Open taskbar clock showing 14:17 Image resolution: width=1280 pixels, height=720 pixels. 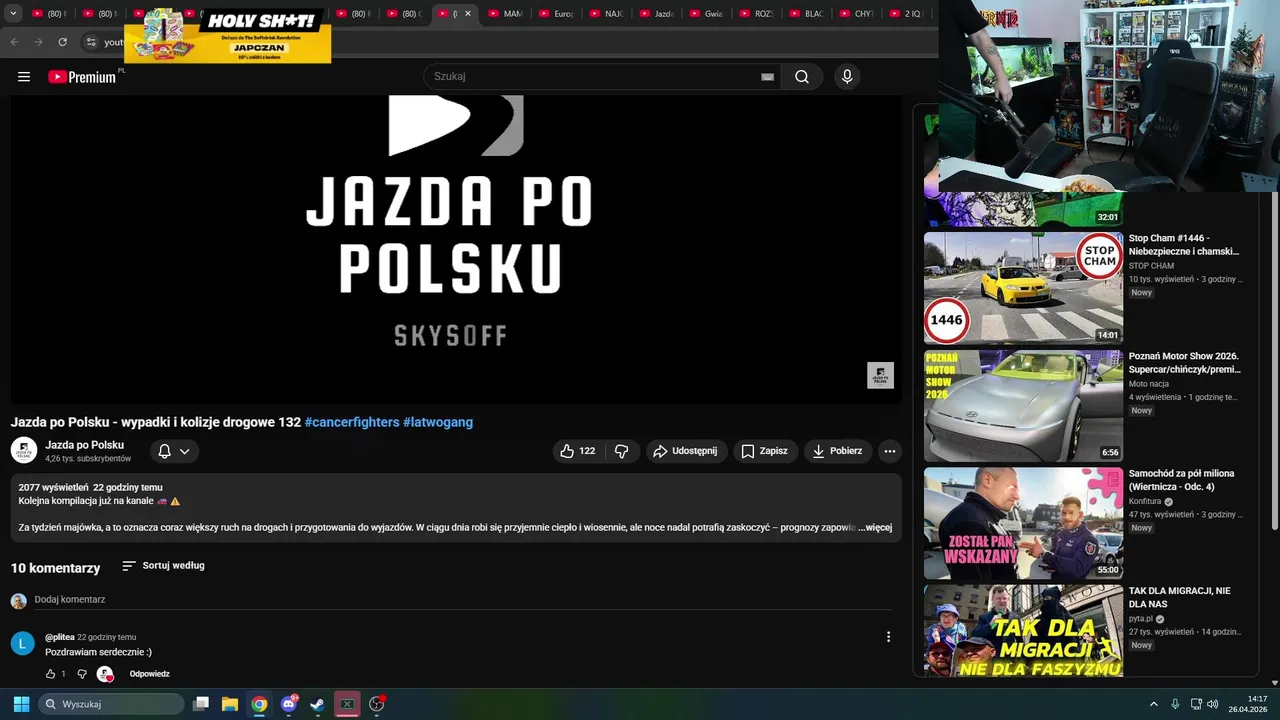(1248, 704)
